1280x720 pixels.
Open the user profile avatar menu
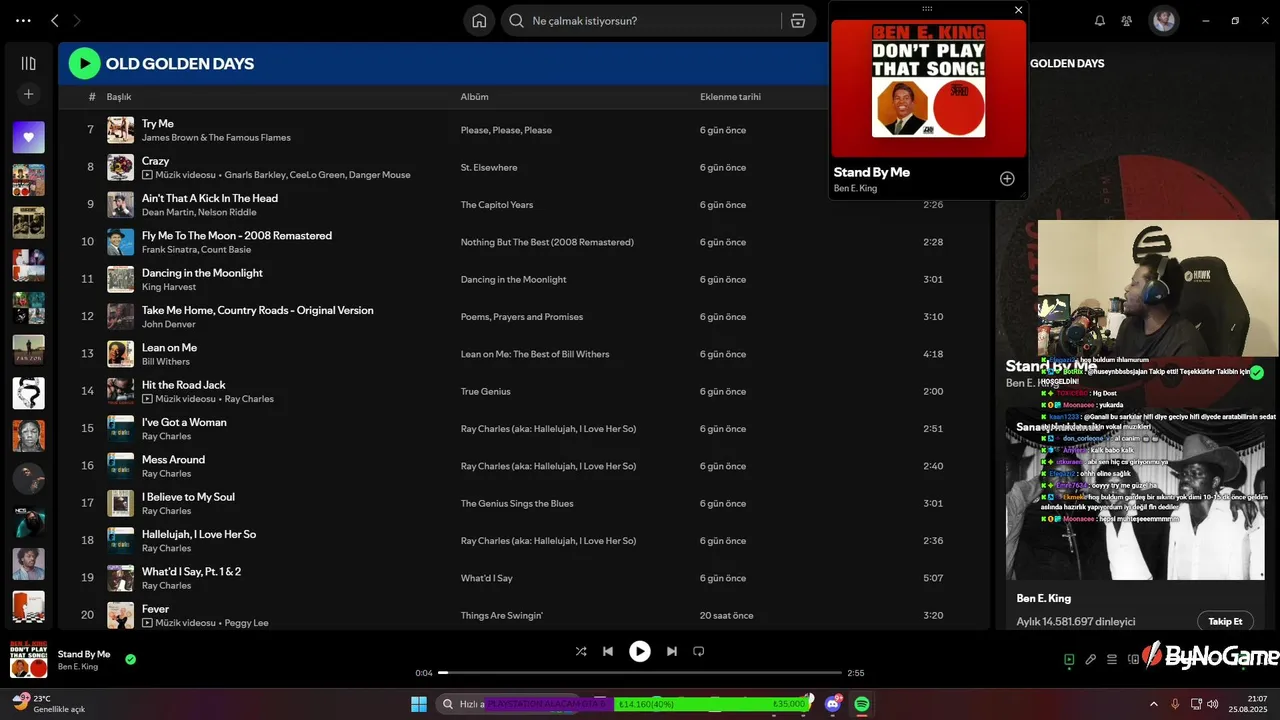(1163, 20)
